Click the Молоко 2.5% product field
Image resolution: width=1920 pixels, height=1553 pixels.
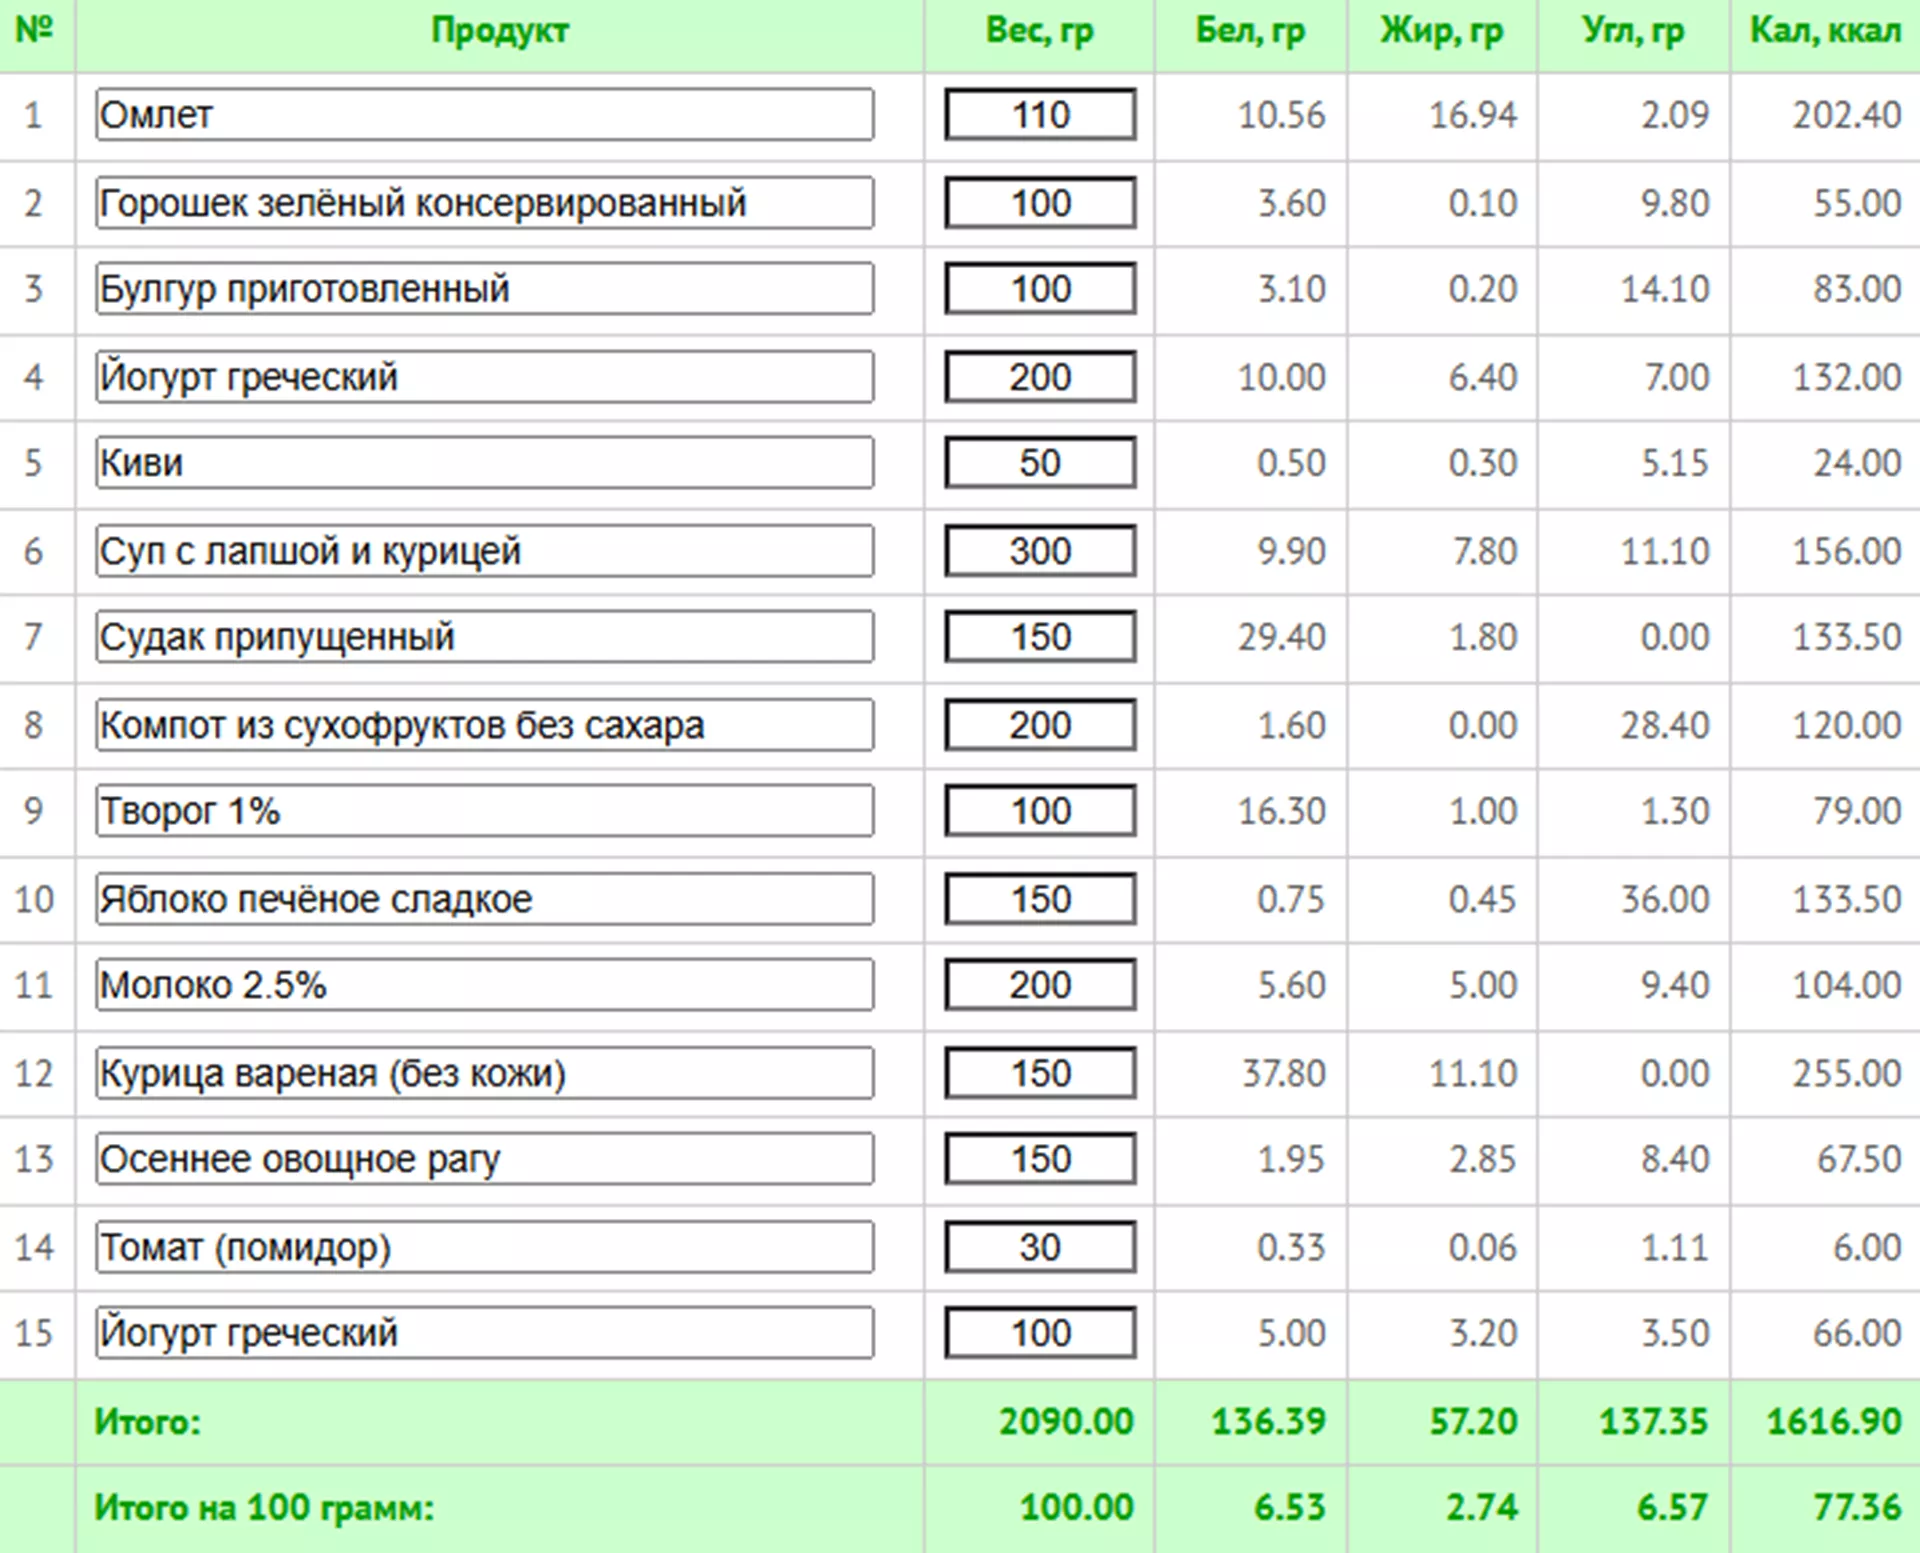(x=485, y=985)
